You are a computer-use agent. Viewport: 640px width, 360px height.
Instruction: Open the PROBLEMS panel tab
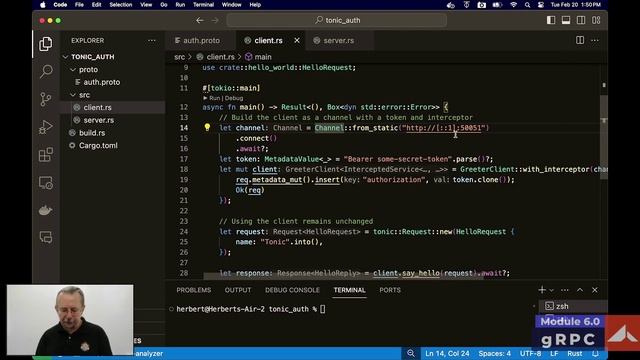194,290
